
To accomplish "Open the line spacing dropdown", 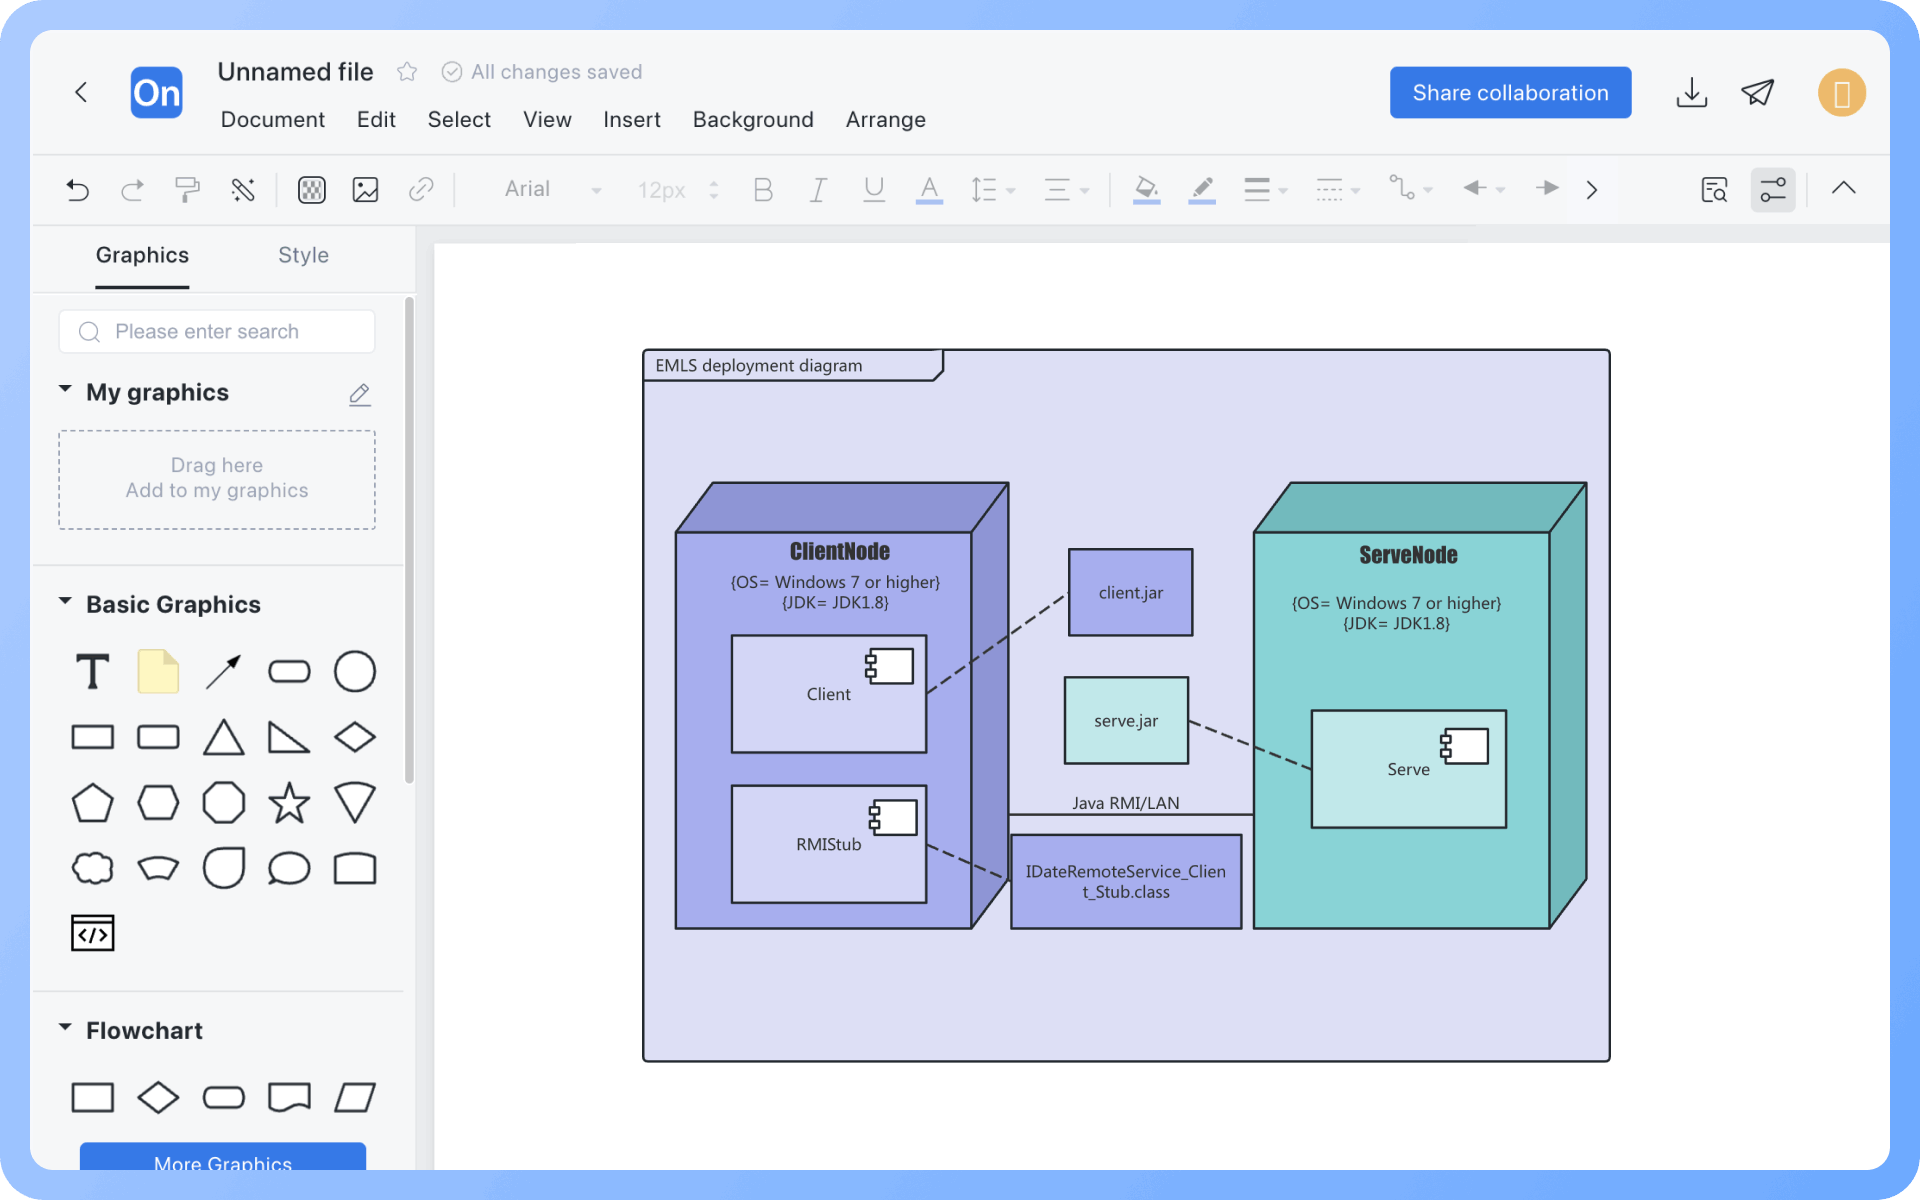I will pyautogui.click(x=992, y=189).
